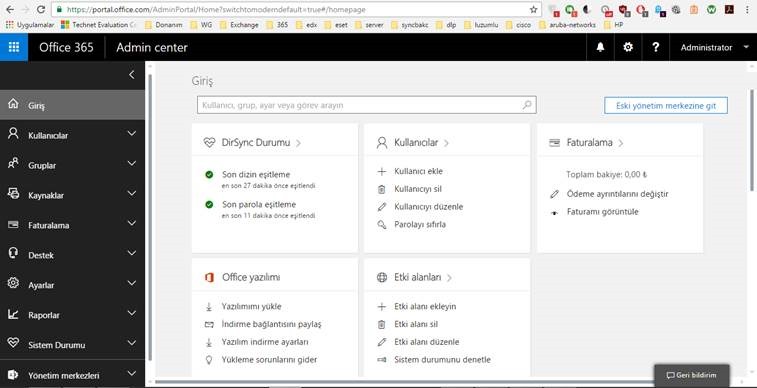Screen dimensions: 757x388
Task: Expand the Kullanıcılar sidebar section
Action: (132, 134)
